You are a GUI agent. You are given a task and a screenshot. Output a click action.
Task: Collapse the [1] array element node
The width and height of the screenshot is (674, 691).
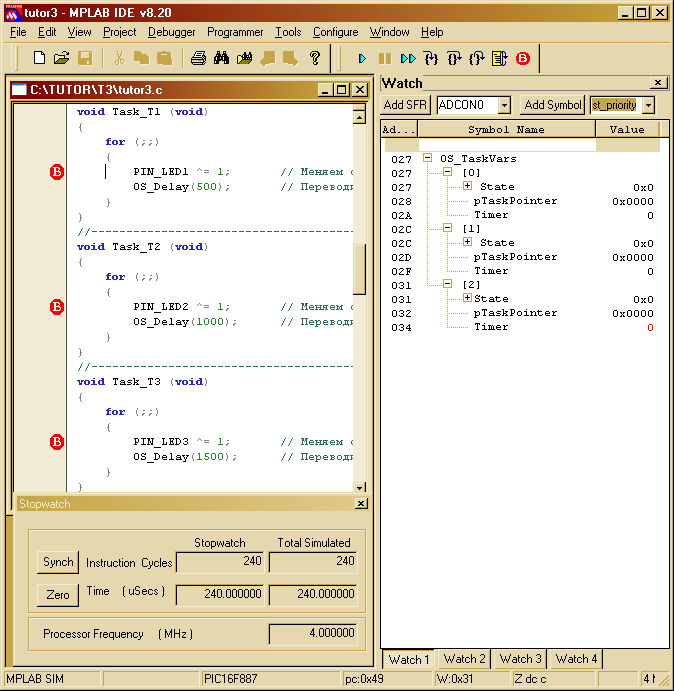tap(447, 228)
